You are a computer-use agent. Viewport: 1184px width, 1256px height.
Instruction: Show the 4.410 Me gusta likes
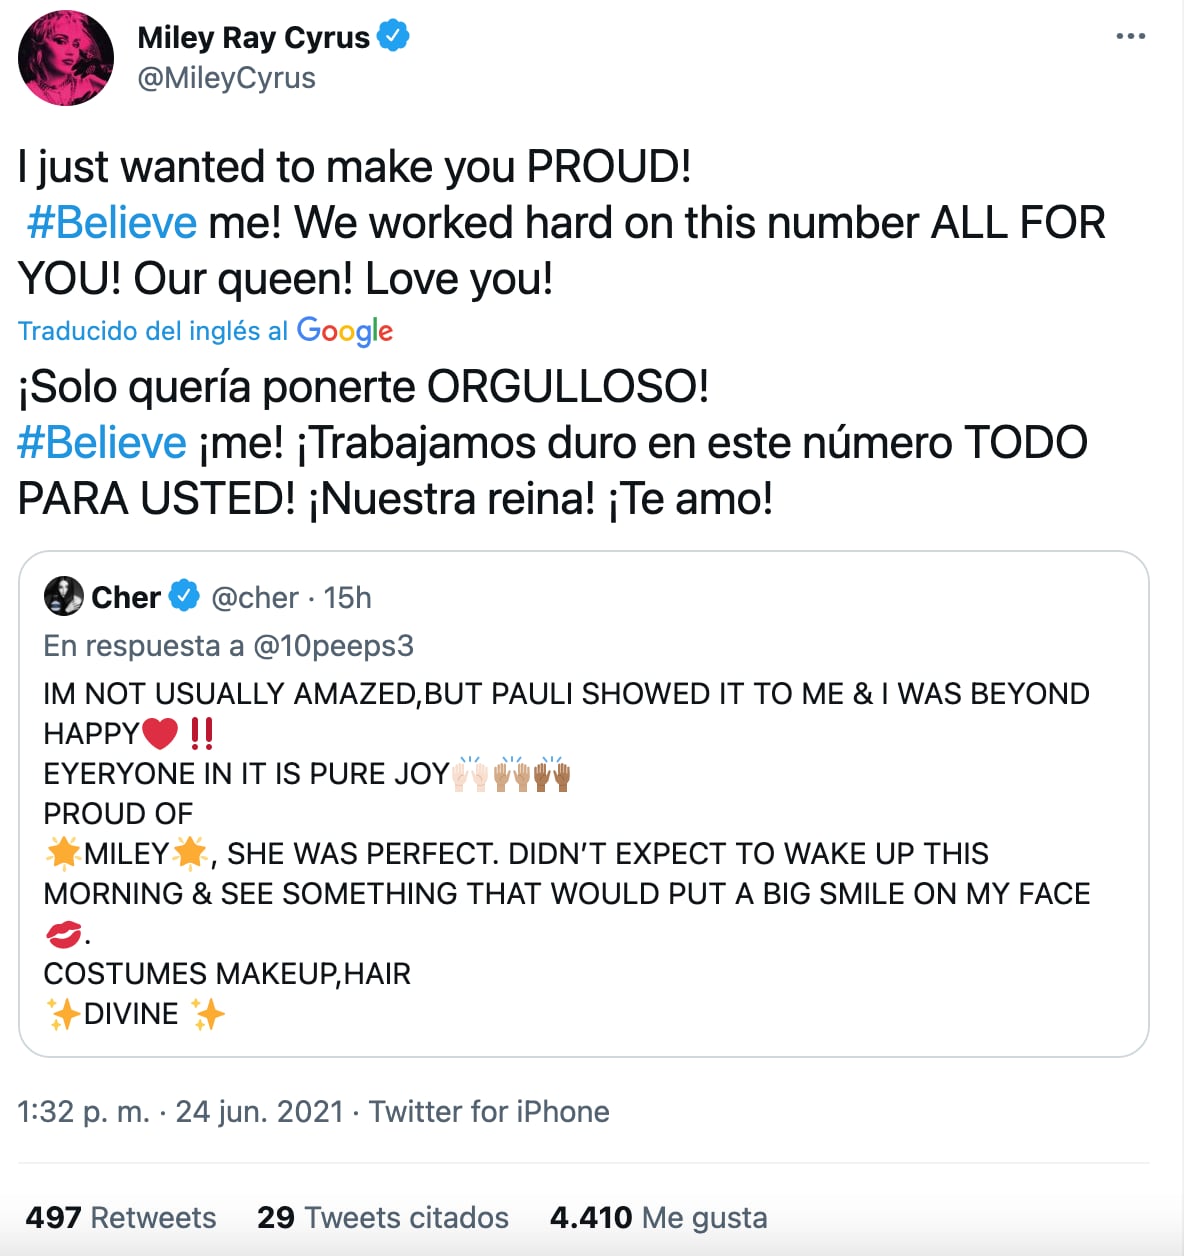(658, 1217)
